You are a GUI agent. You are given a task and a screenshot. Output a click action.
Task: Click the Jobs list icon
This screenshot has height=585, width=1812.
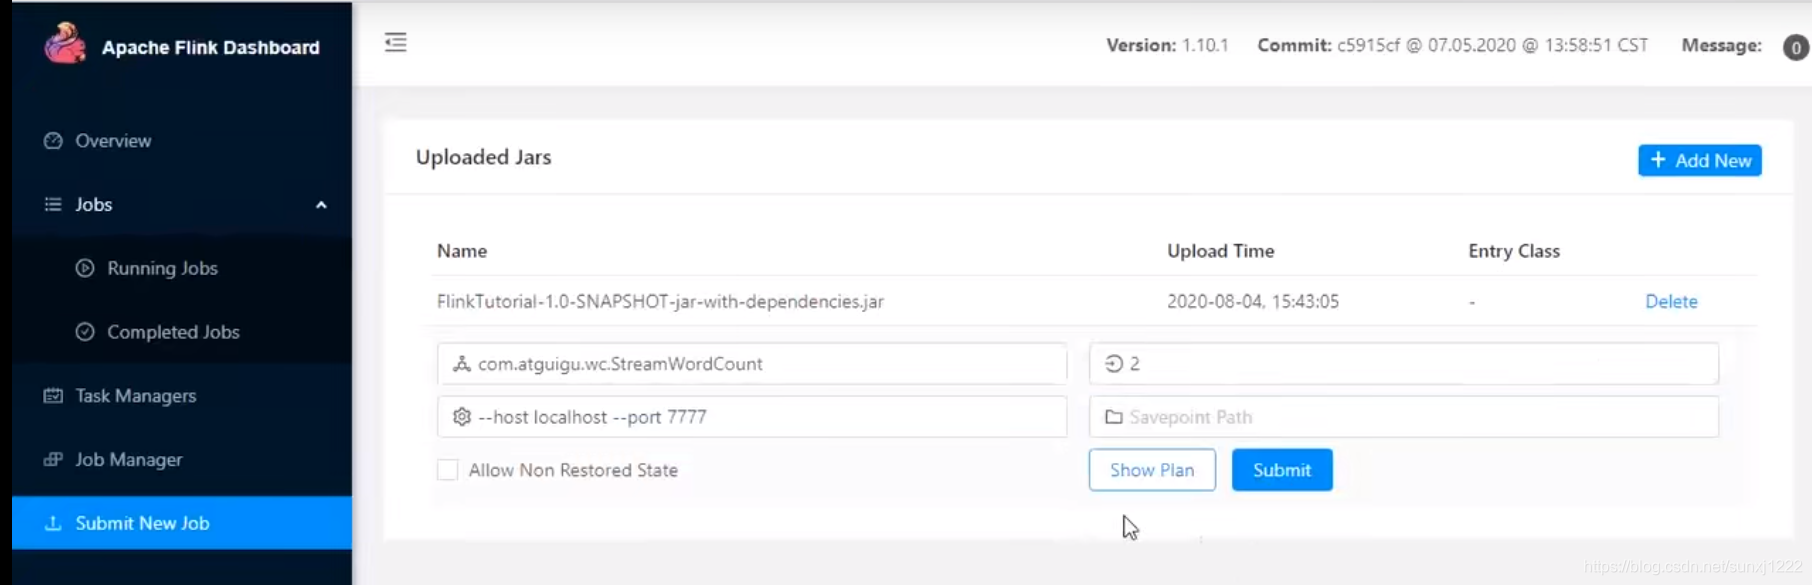tap(53, 204)
